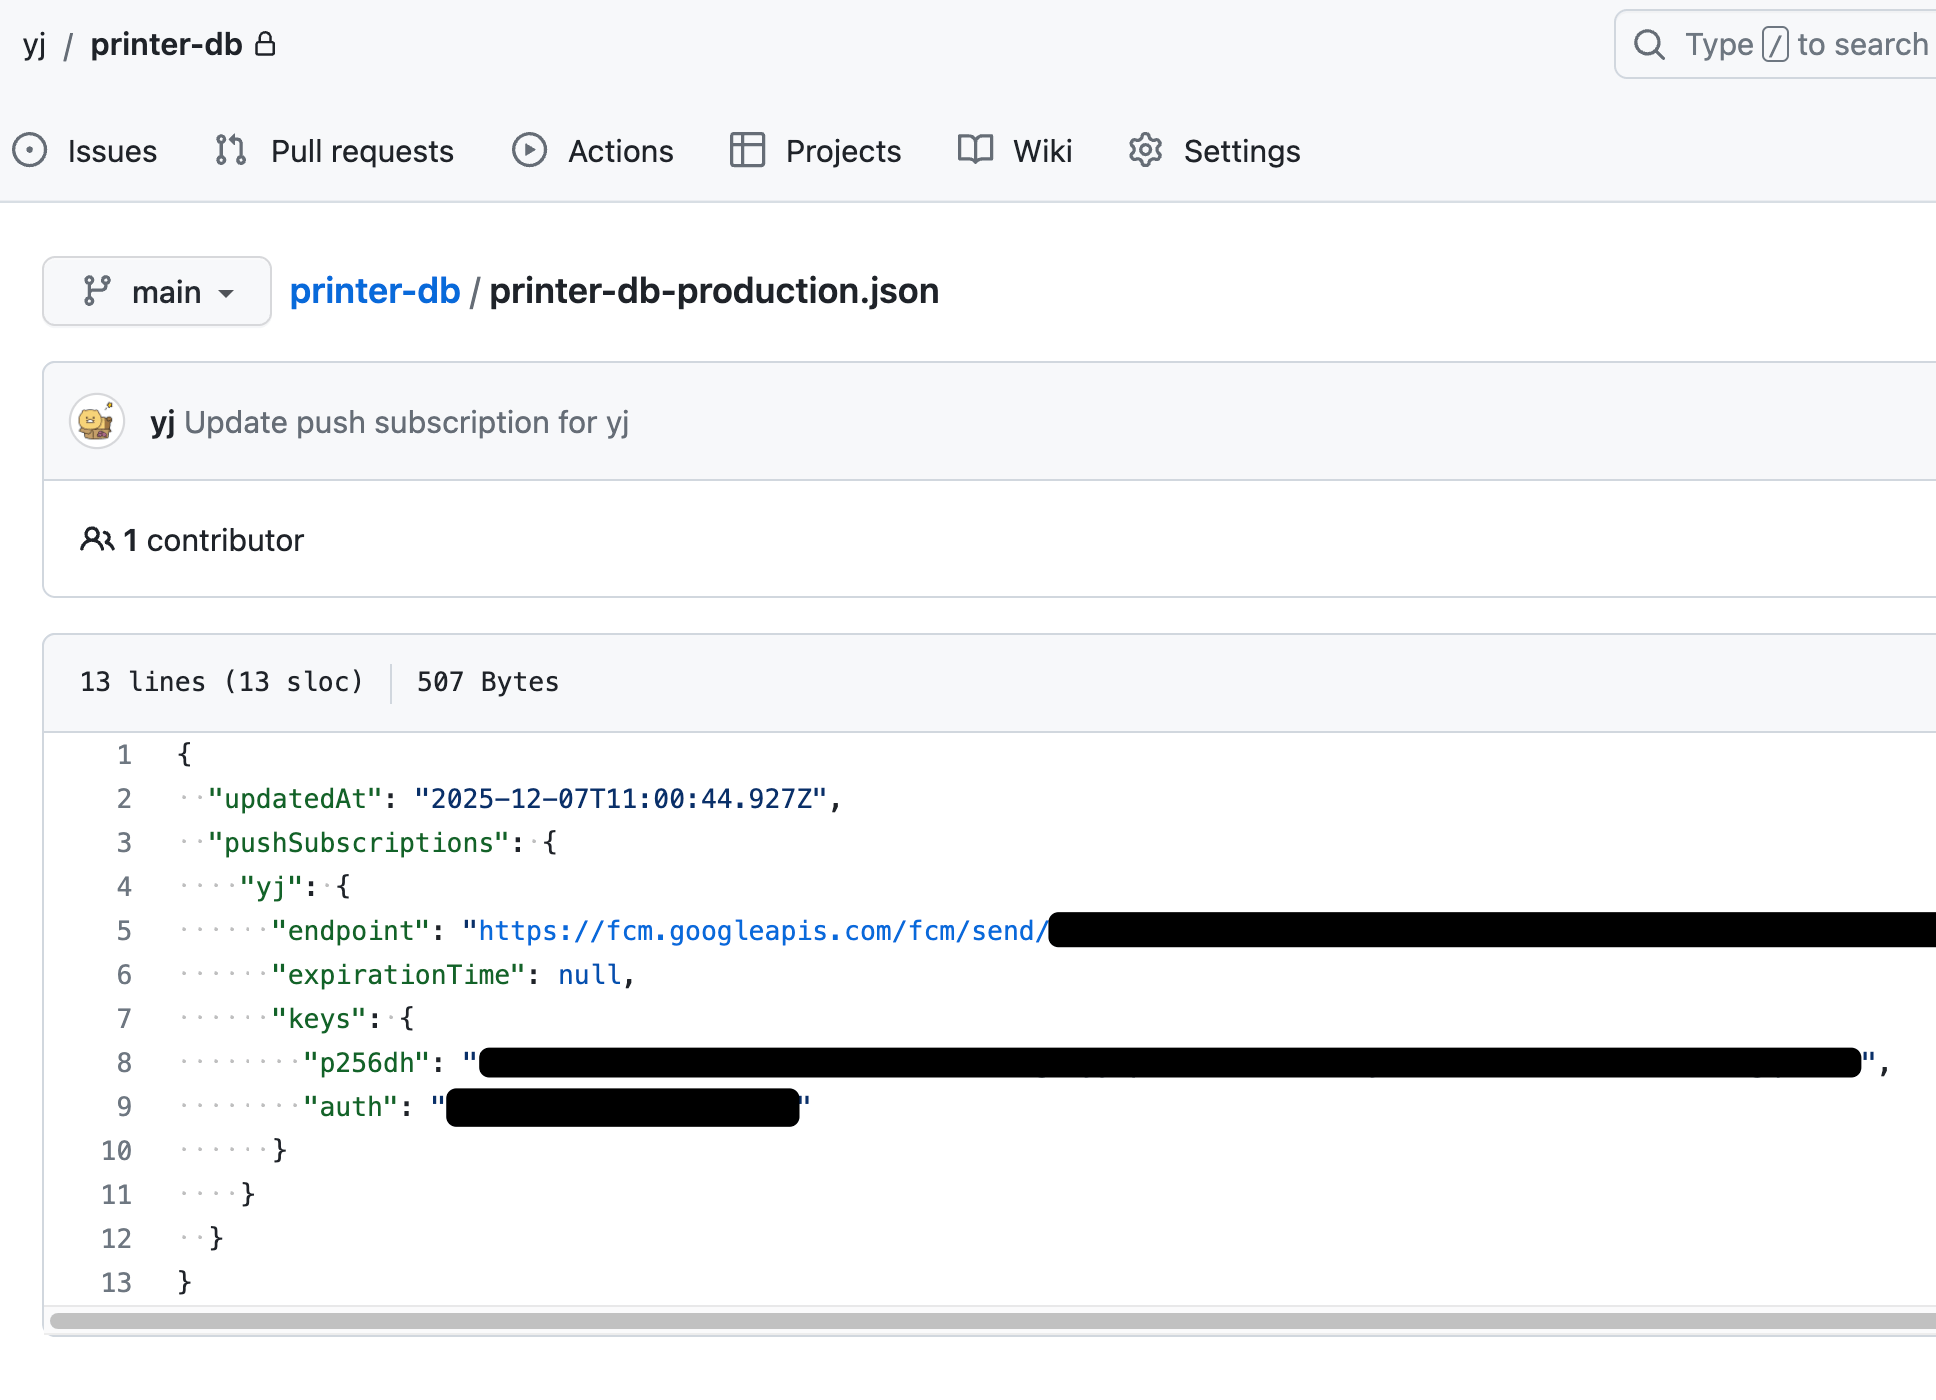Click the branch icon in the main selector
1936x1400 pixels.
[96, 291]
